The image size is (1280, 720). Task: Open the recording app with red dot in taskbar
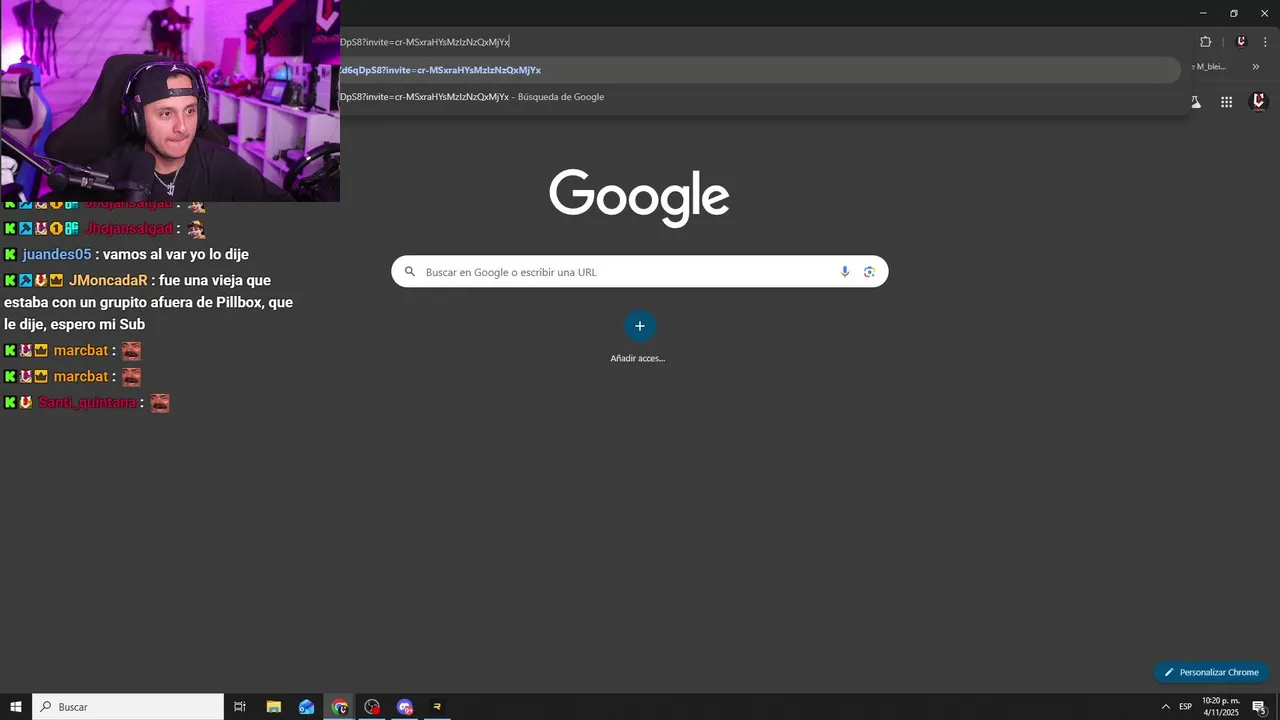(372, 707)
